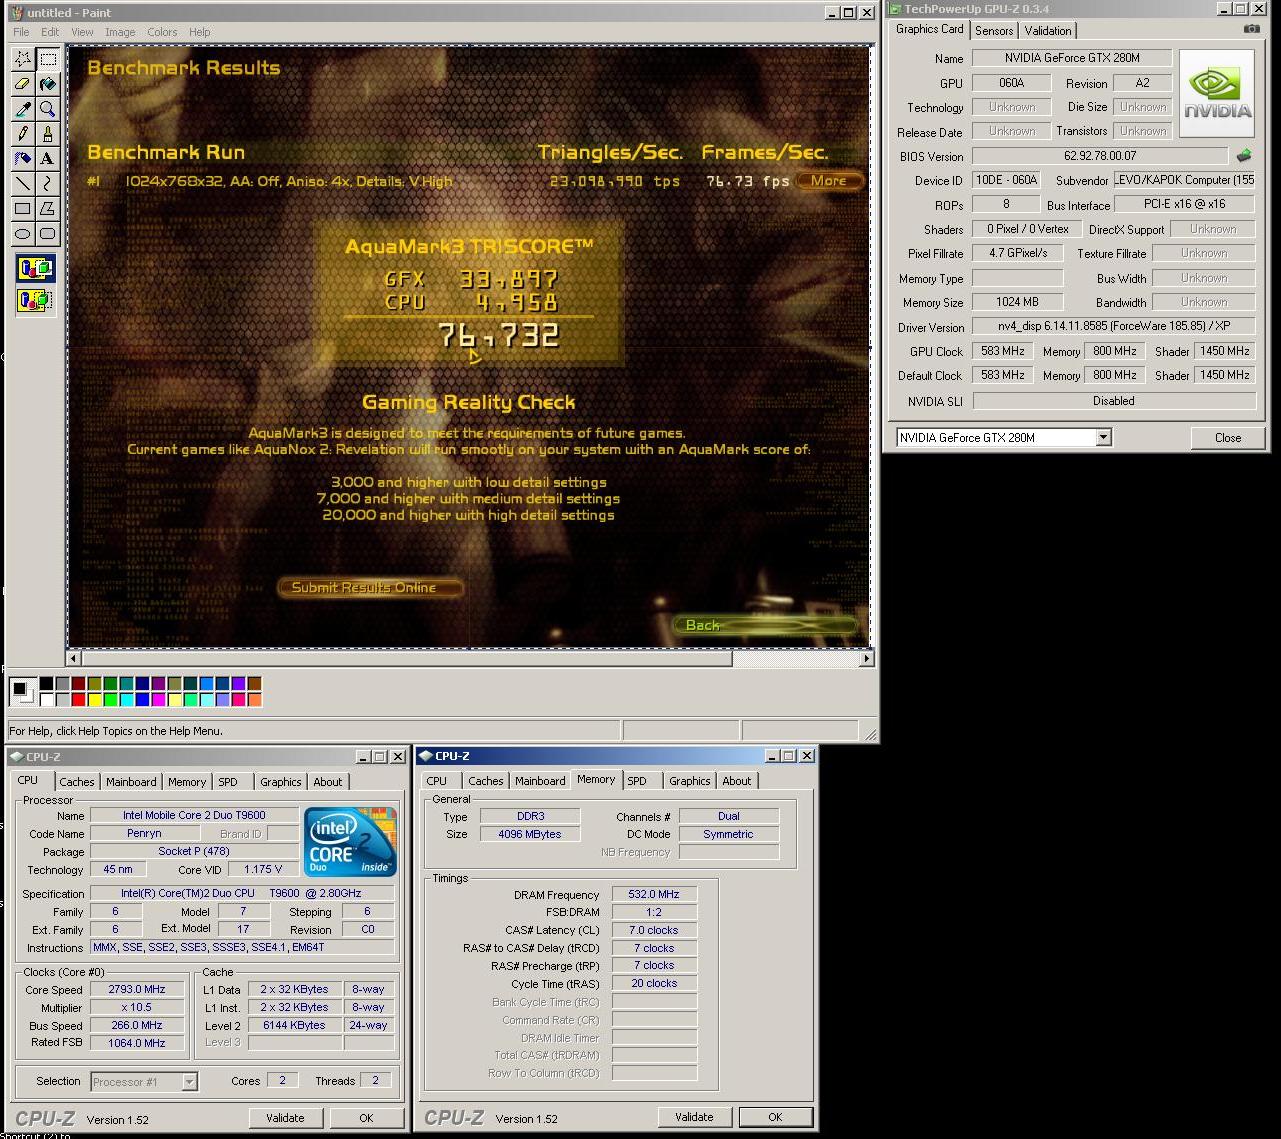Click the GPU-Z BIOS save chip icon

(1244, 155)
